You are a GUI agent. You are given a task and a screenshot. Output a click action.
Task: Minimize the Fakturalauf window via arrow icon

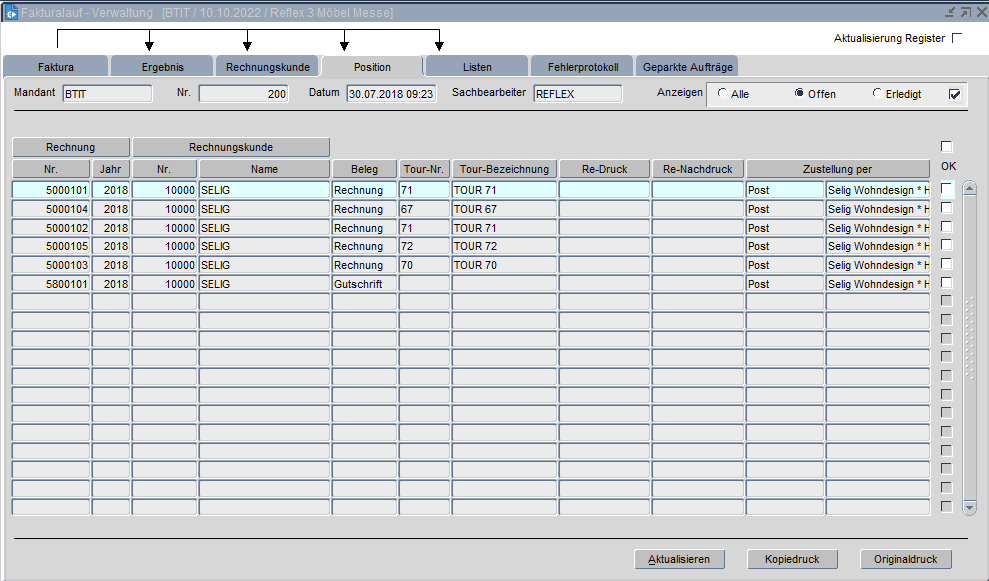point(950,12)
